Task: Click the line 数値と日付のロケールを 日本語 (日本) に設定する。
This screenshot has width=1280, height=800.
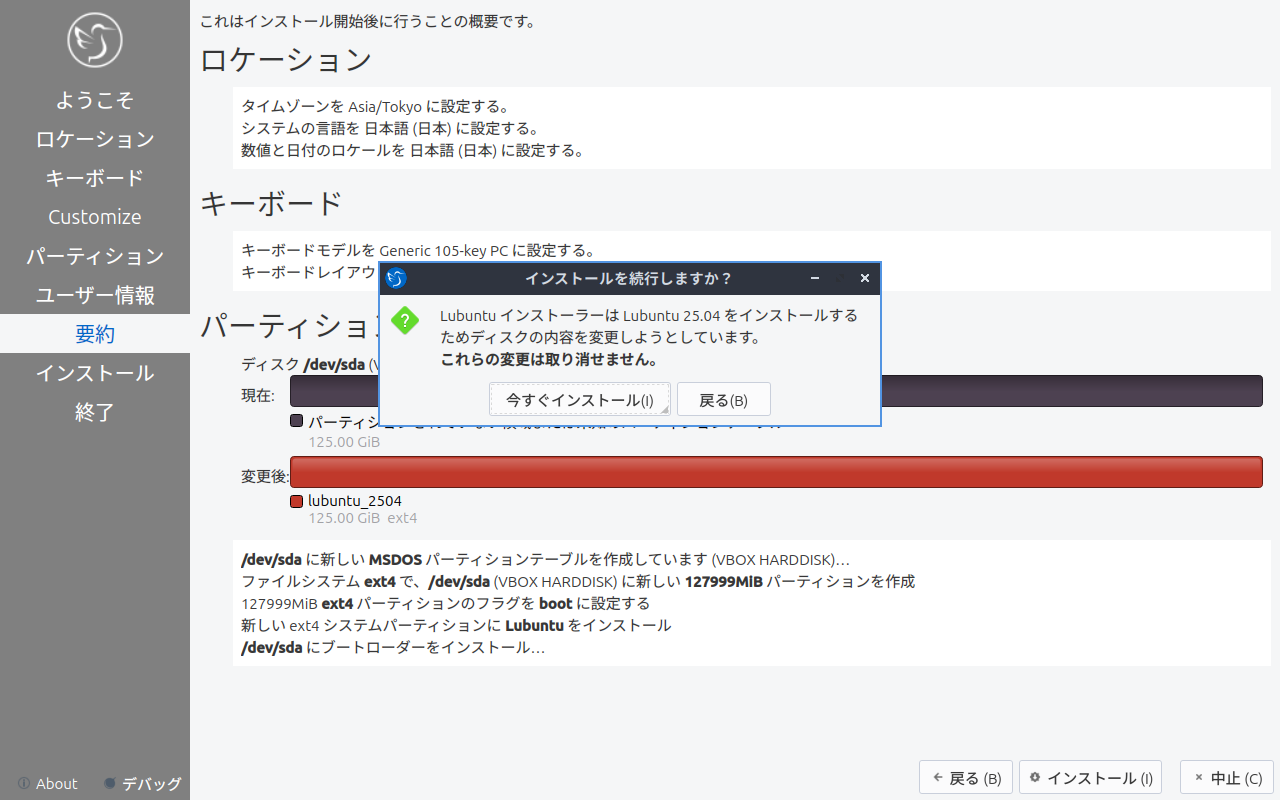Action: [x=412, y=150]
